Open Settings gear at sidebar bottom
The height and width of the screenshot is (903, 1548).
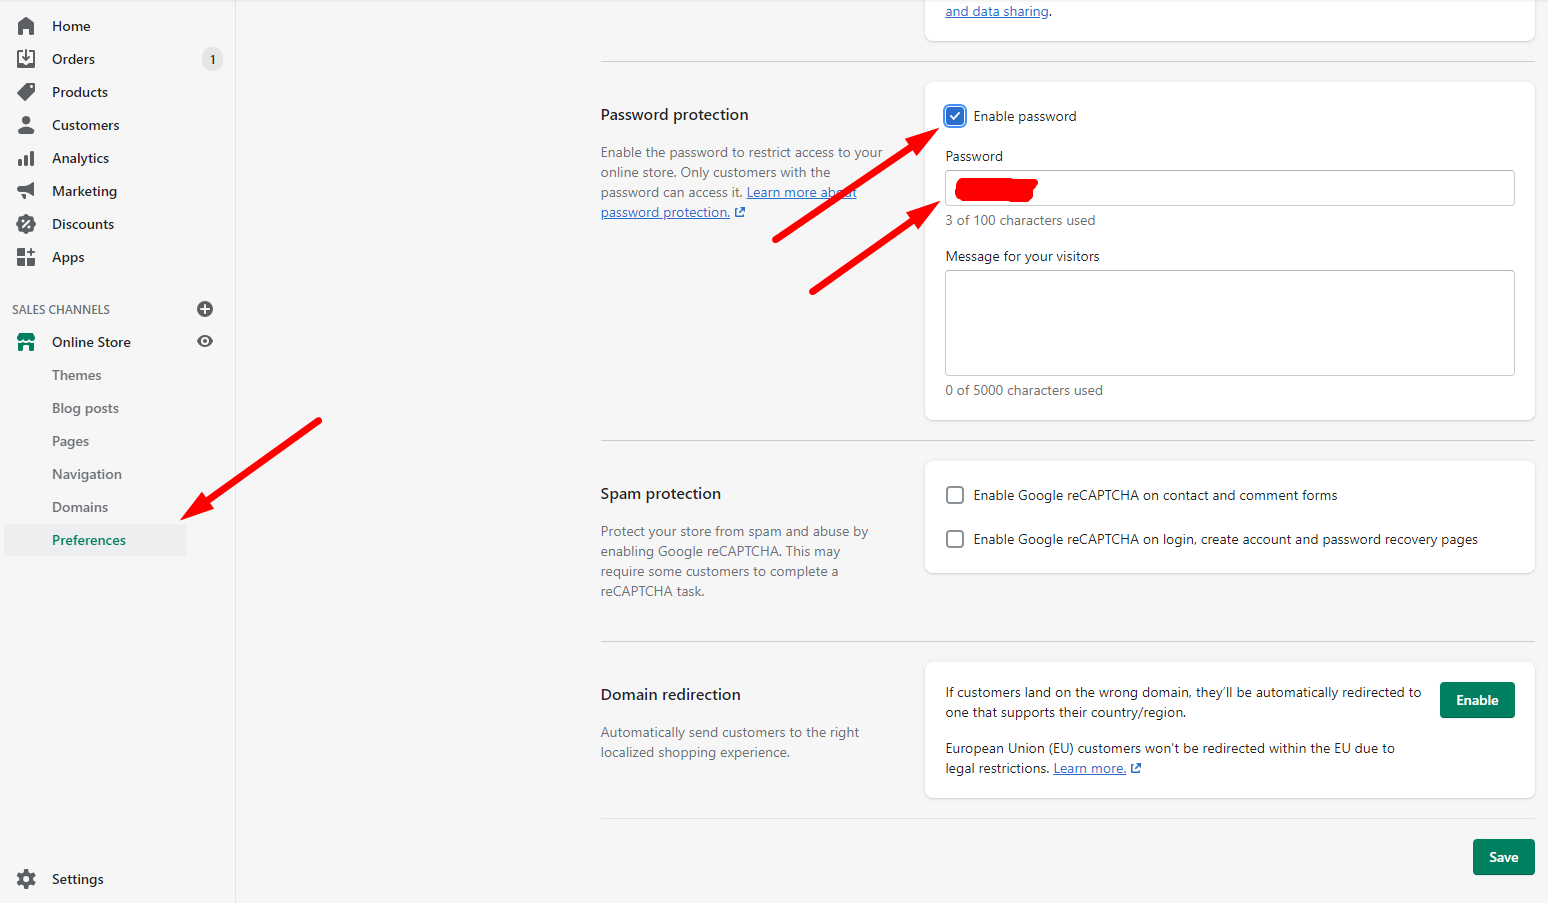click(26, 879)
